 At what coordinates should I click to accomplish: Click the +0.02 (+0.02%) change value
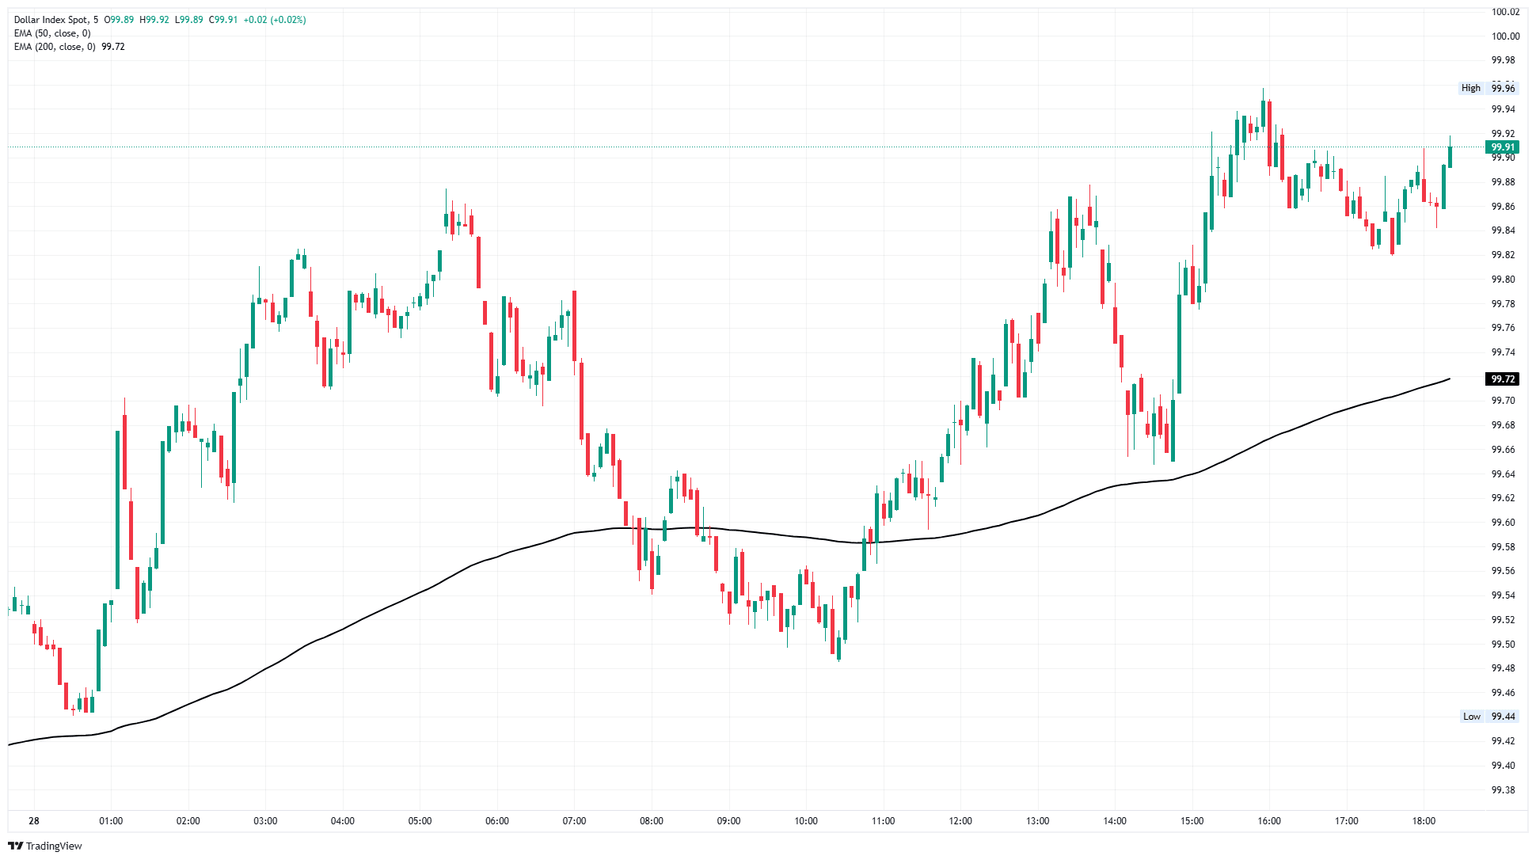tap(275, 20)
